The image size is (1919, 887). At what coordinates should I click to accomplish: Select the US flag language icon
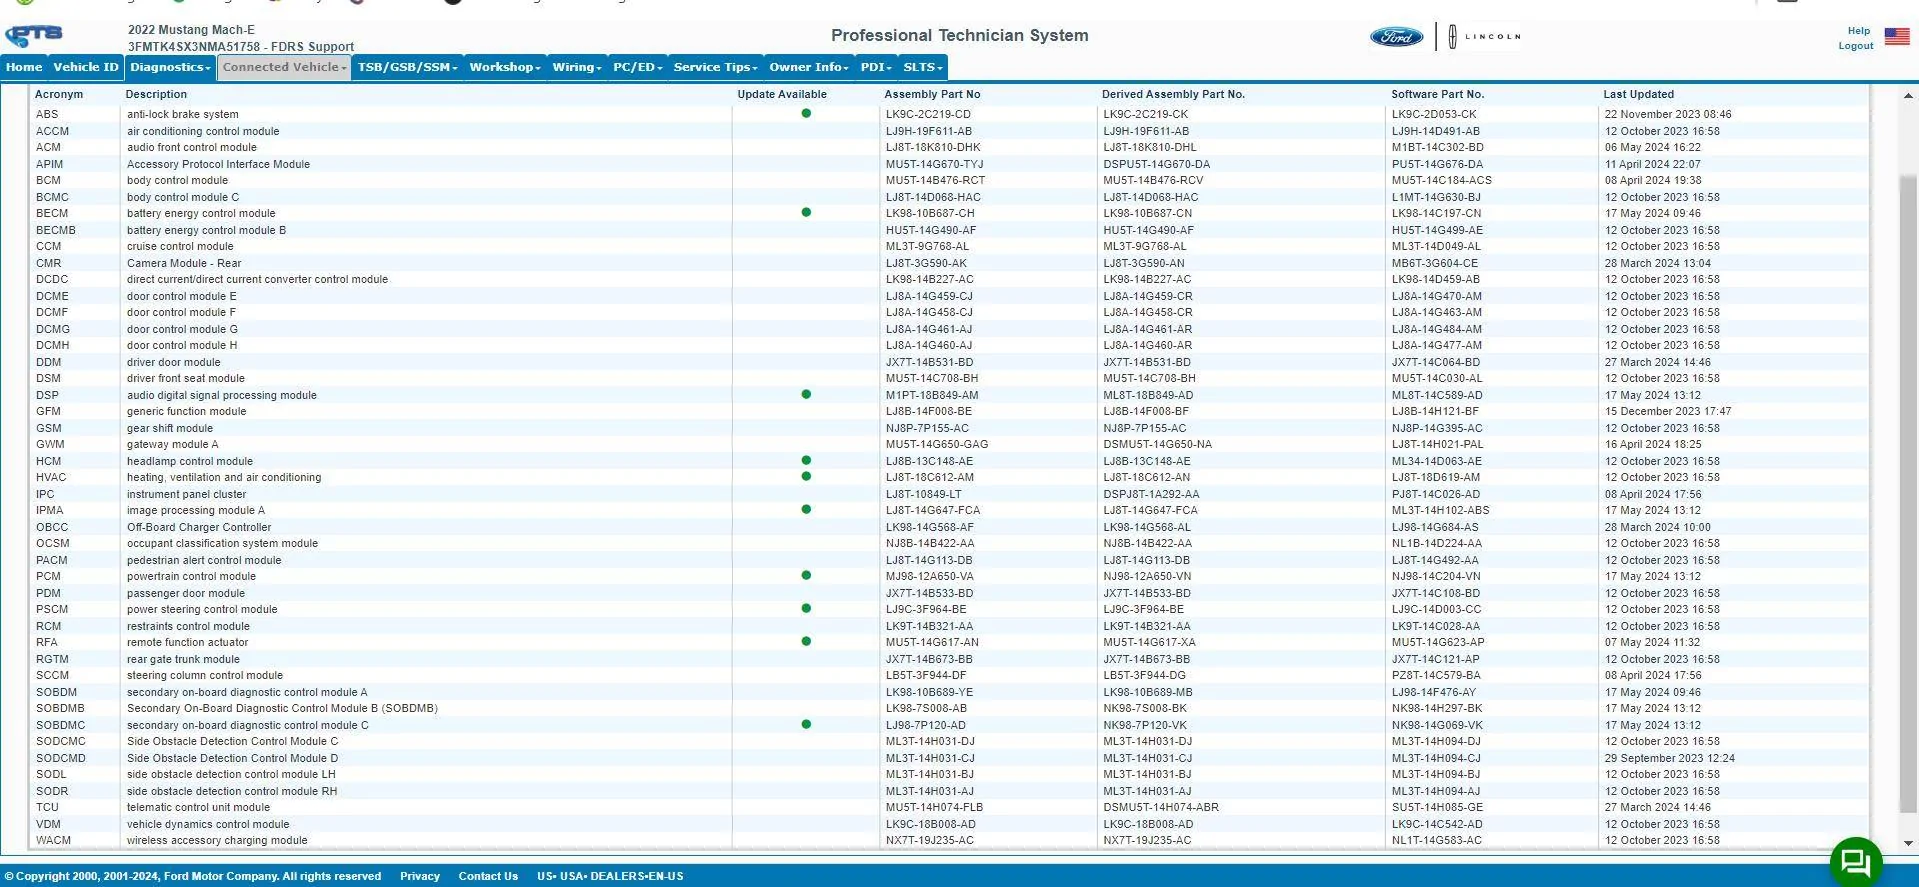(x=1897, y=36)
